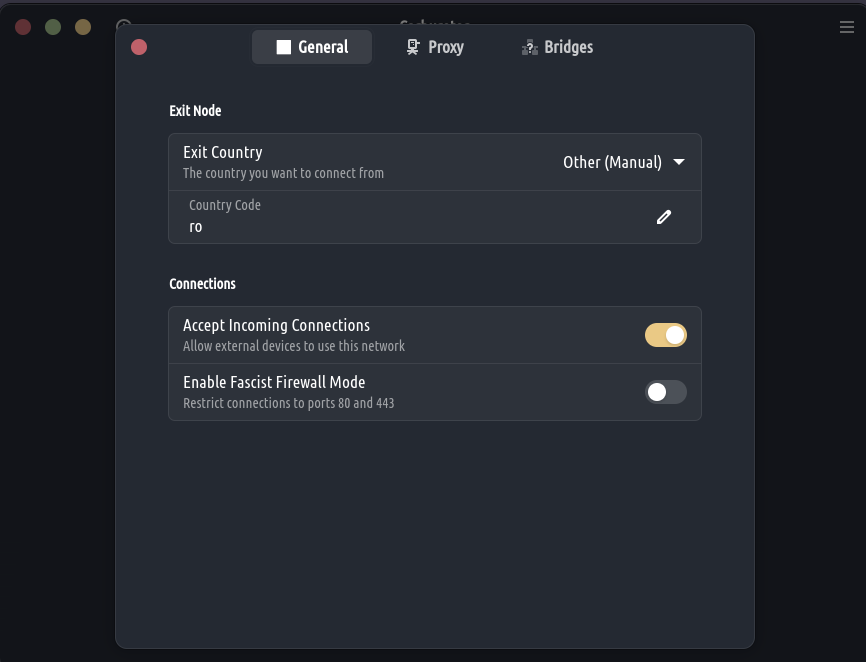
Task: Click the "Enable Fascist Firewall Mode" row label
Action: tap(274, 382)
